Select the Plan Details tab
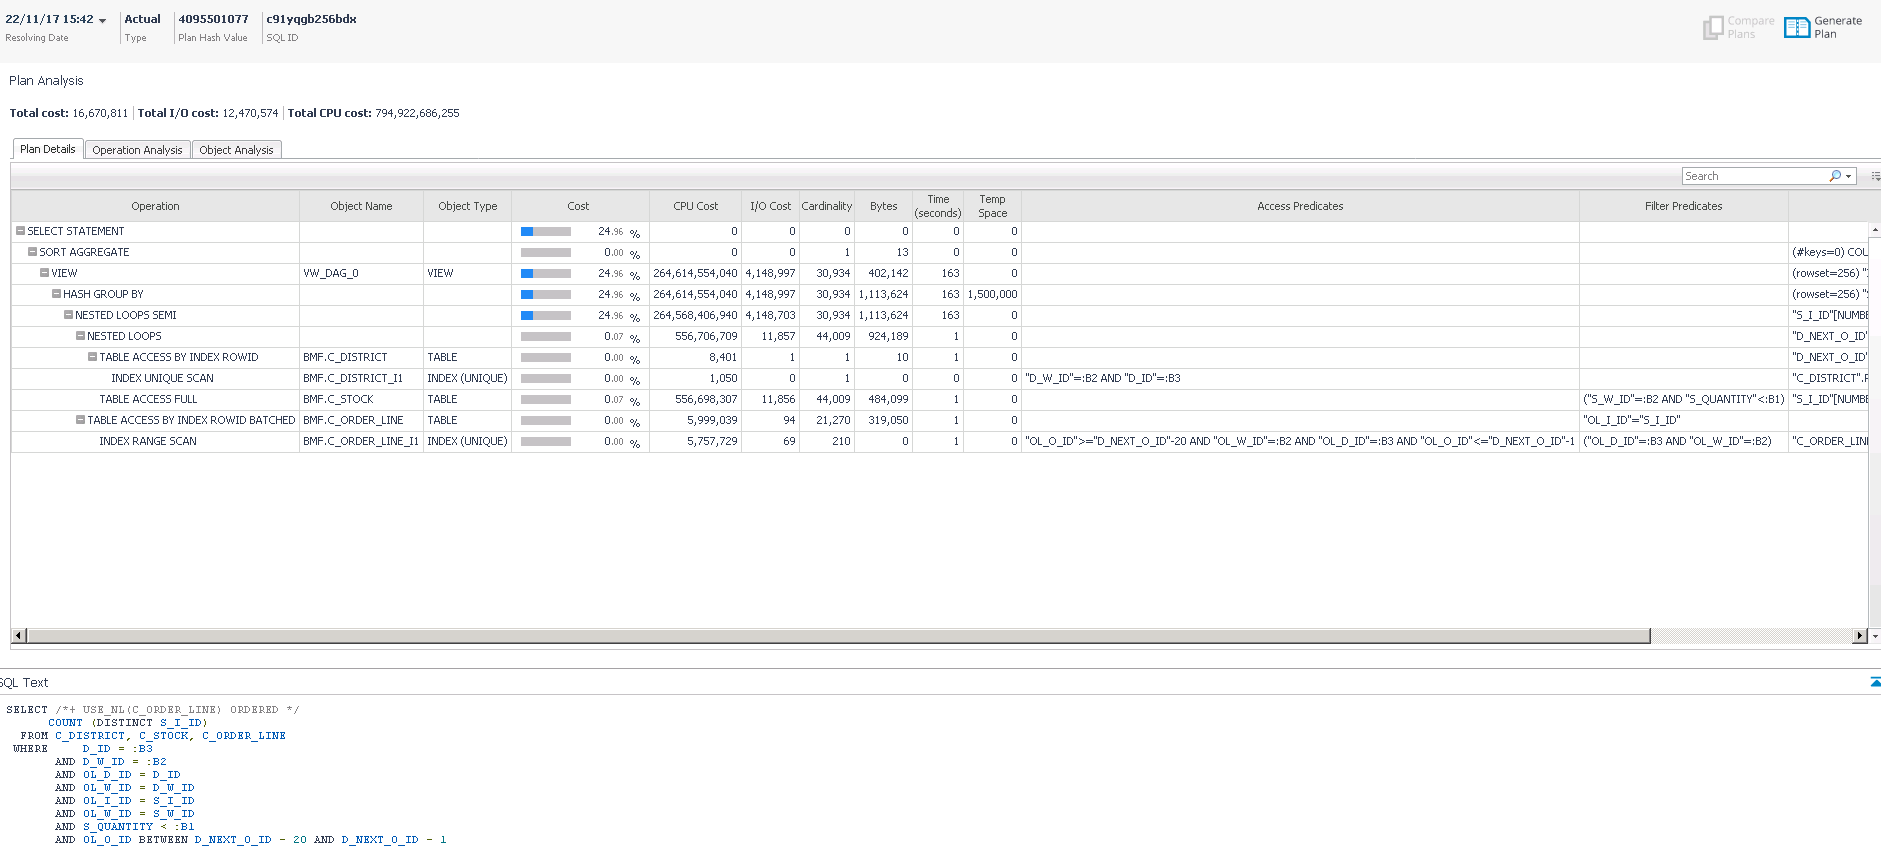Viewport: 1881px width, 857px height. point(48,149)
